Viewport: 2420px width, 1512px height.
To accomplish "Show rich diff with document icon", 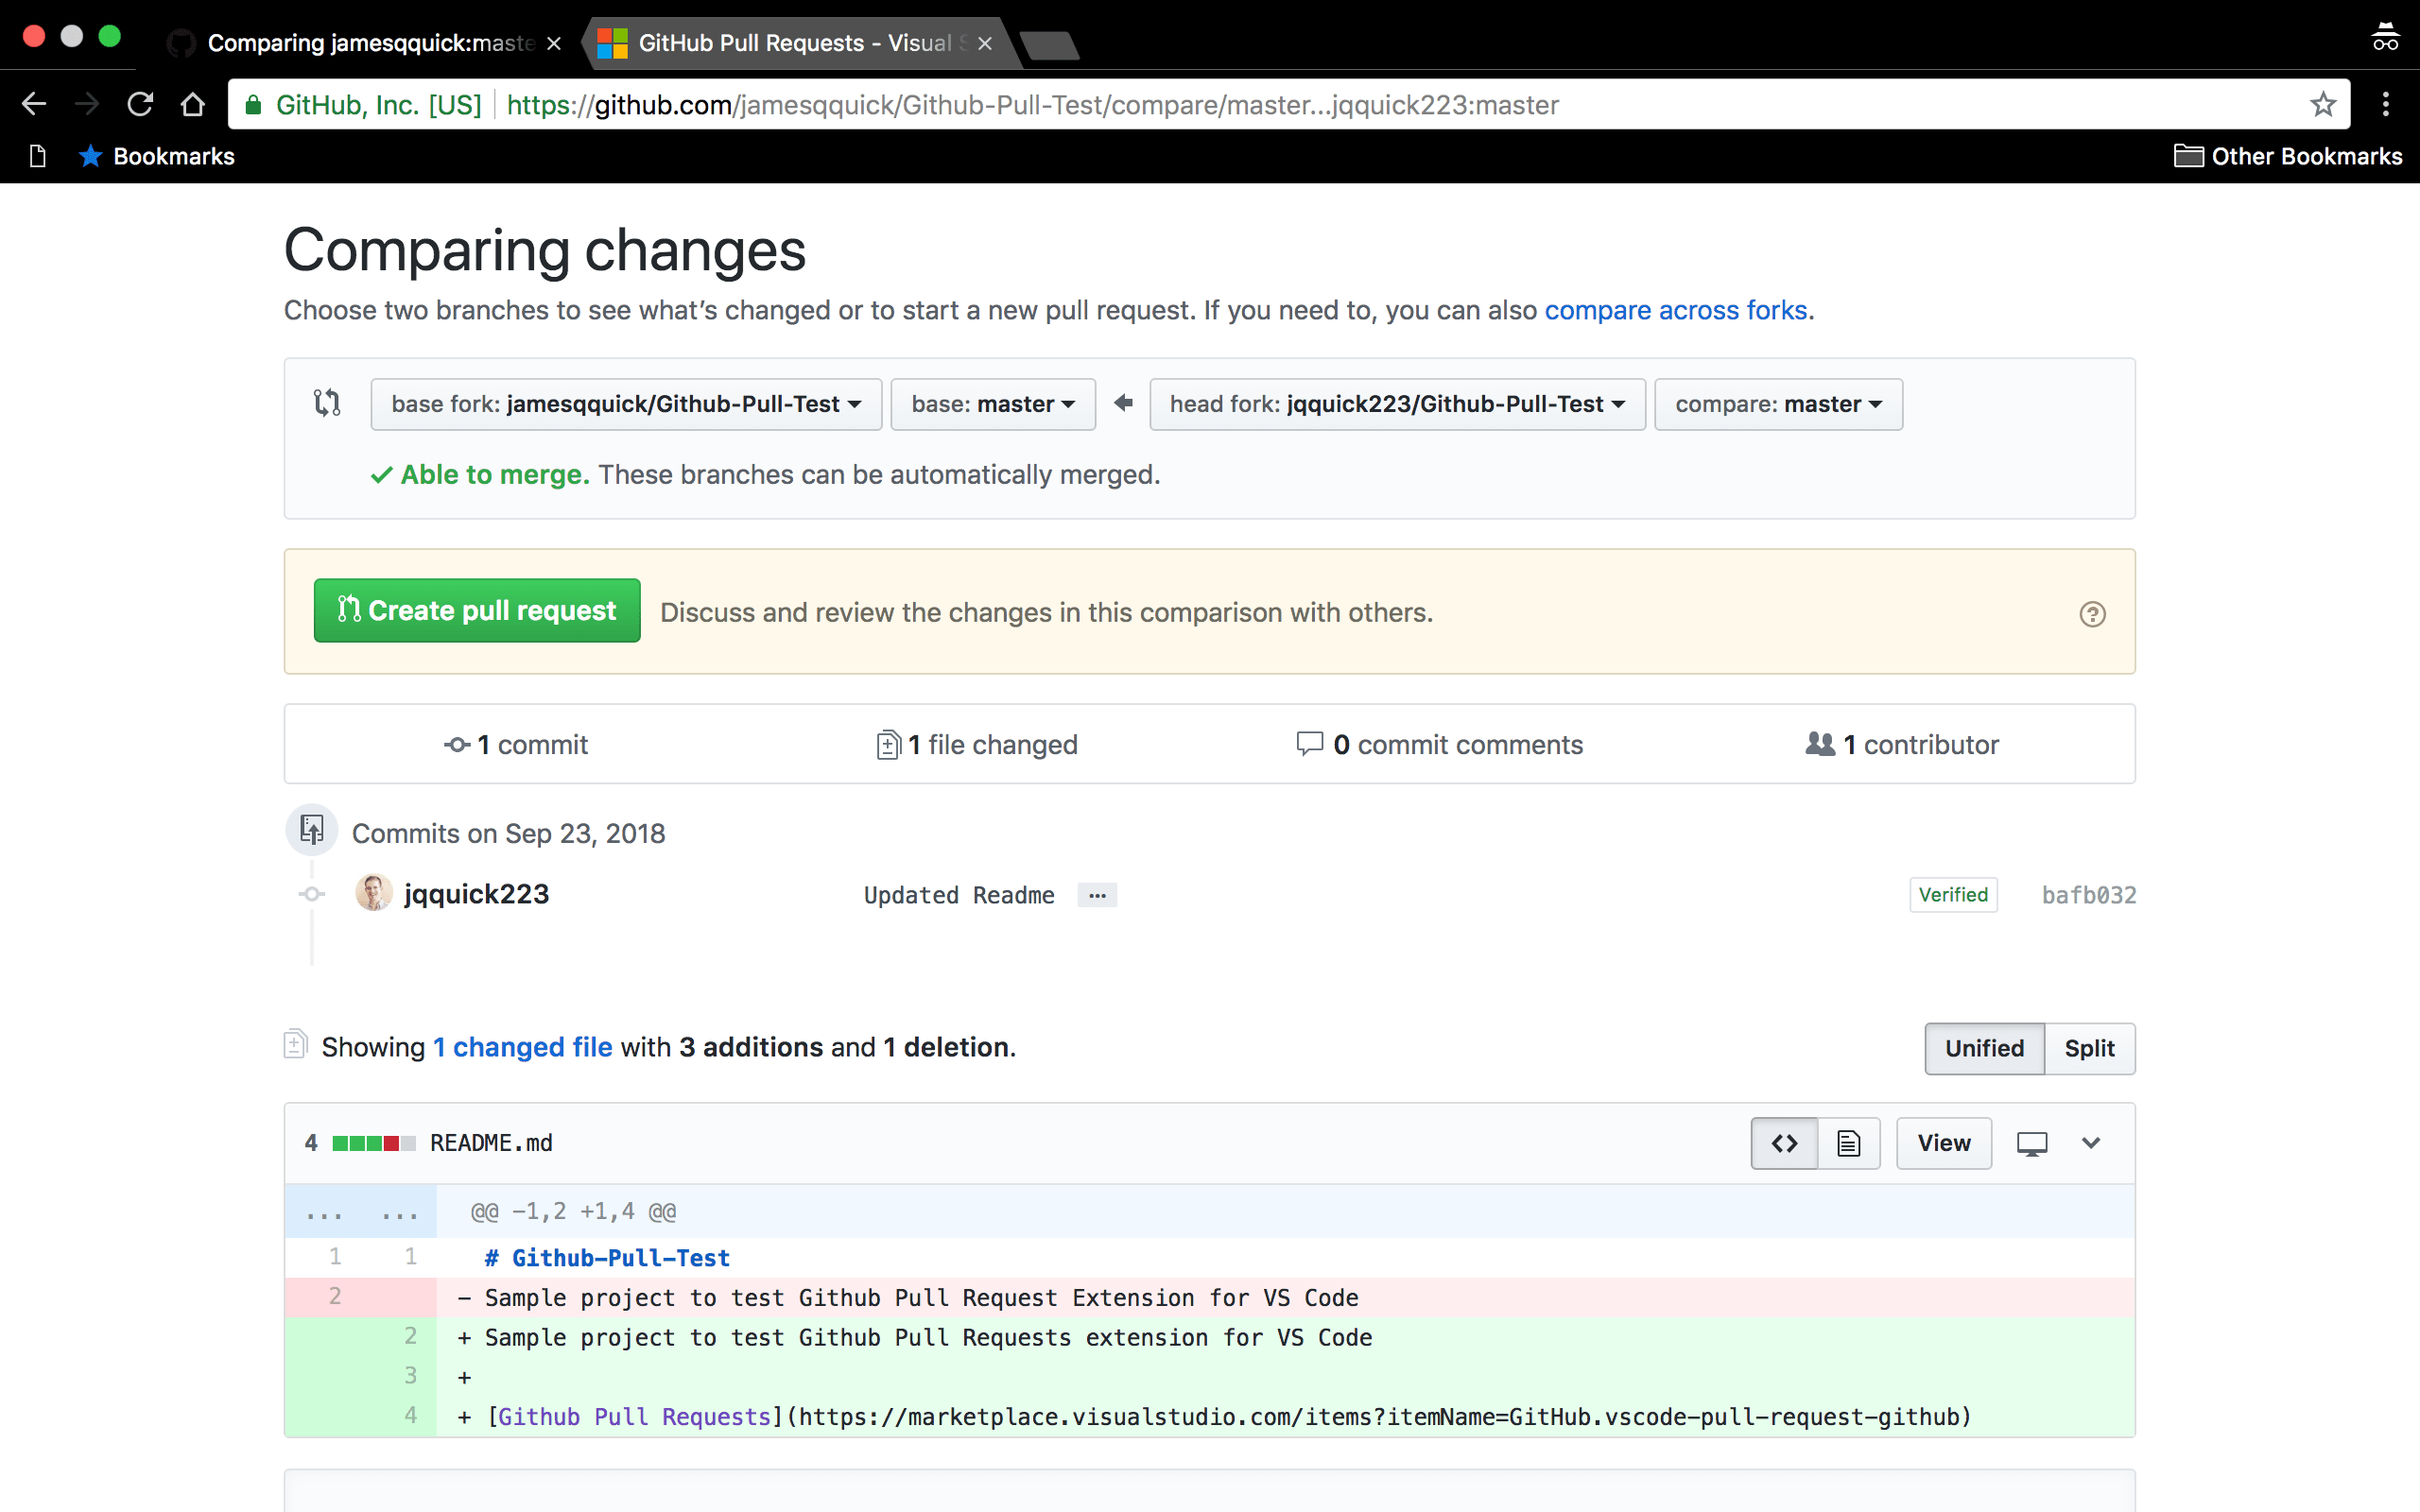I will tap(1848, 1143).
